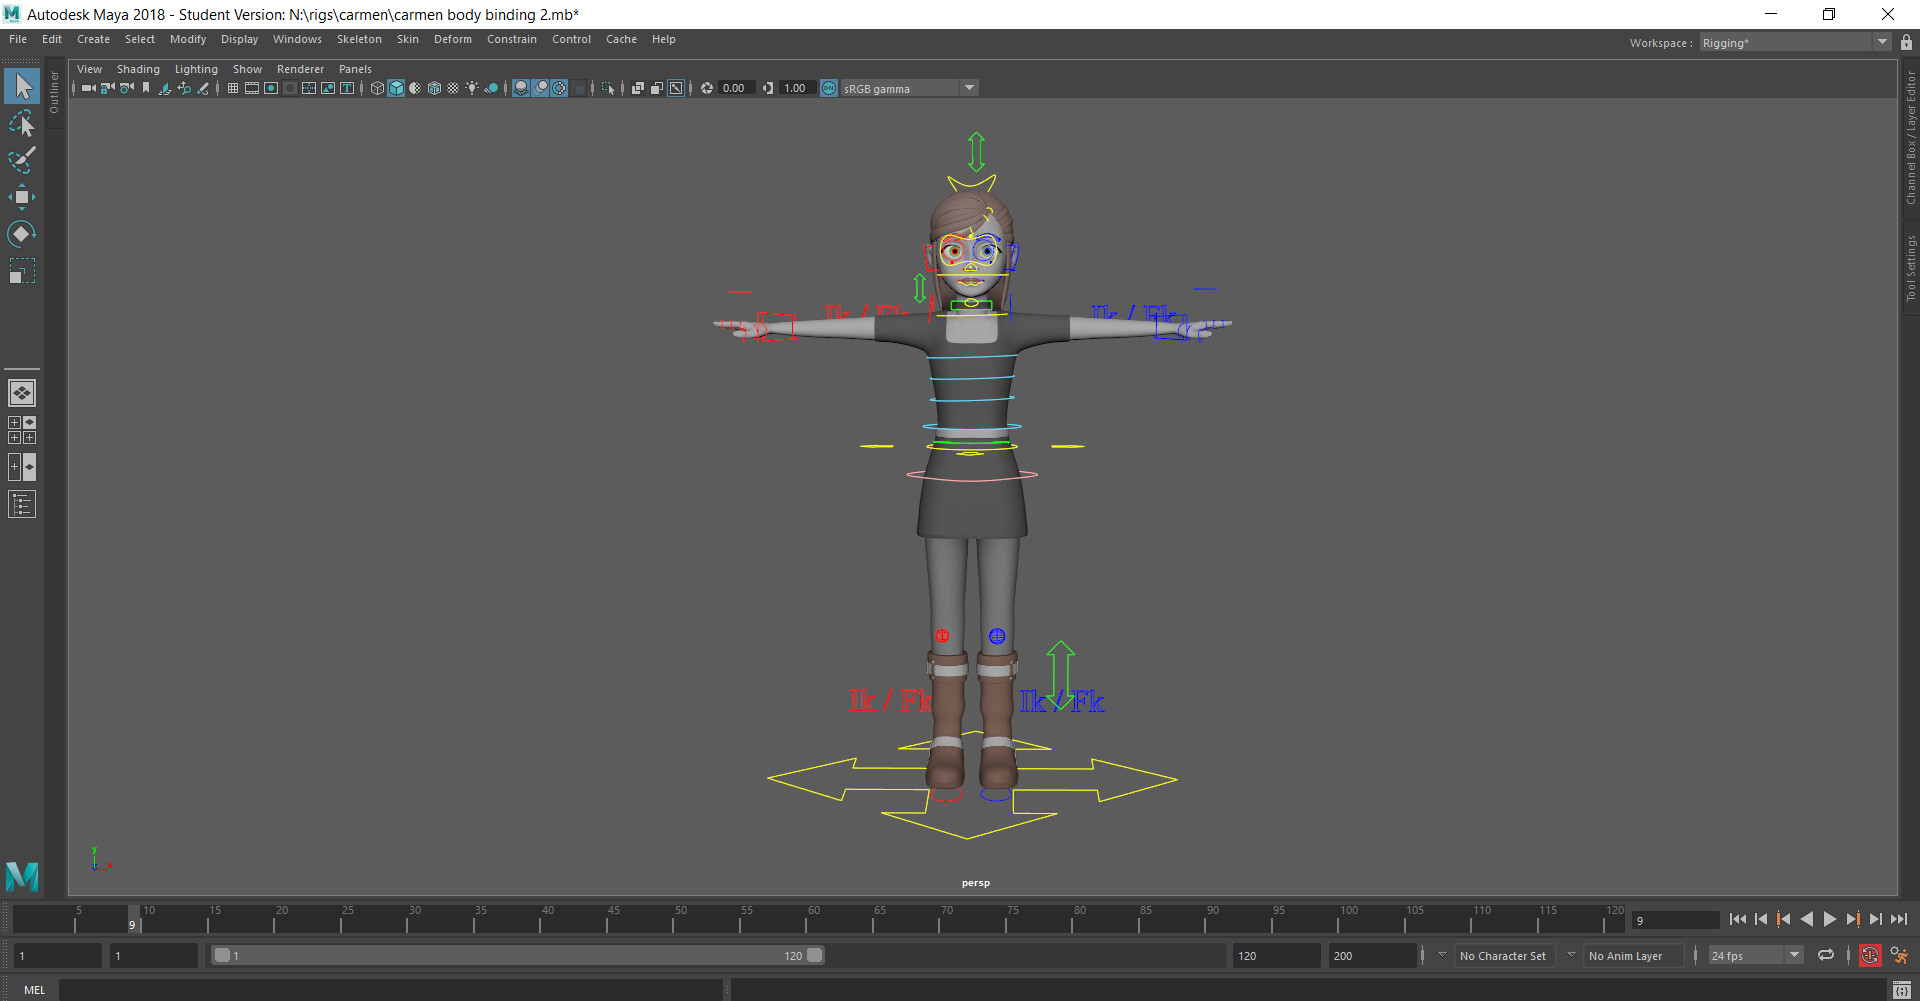Click the four-view layout icon in the toolbox
The width and height of the screenshot is (1920, 1001).
point(22,430)
